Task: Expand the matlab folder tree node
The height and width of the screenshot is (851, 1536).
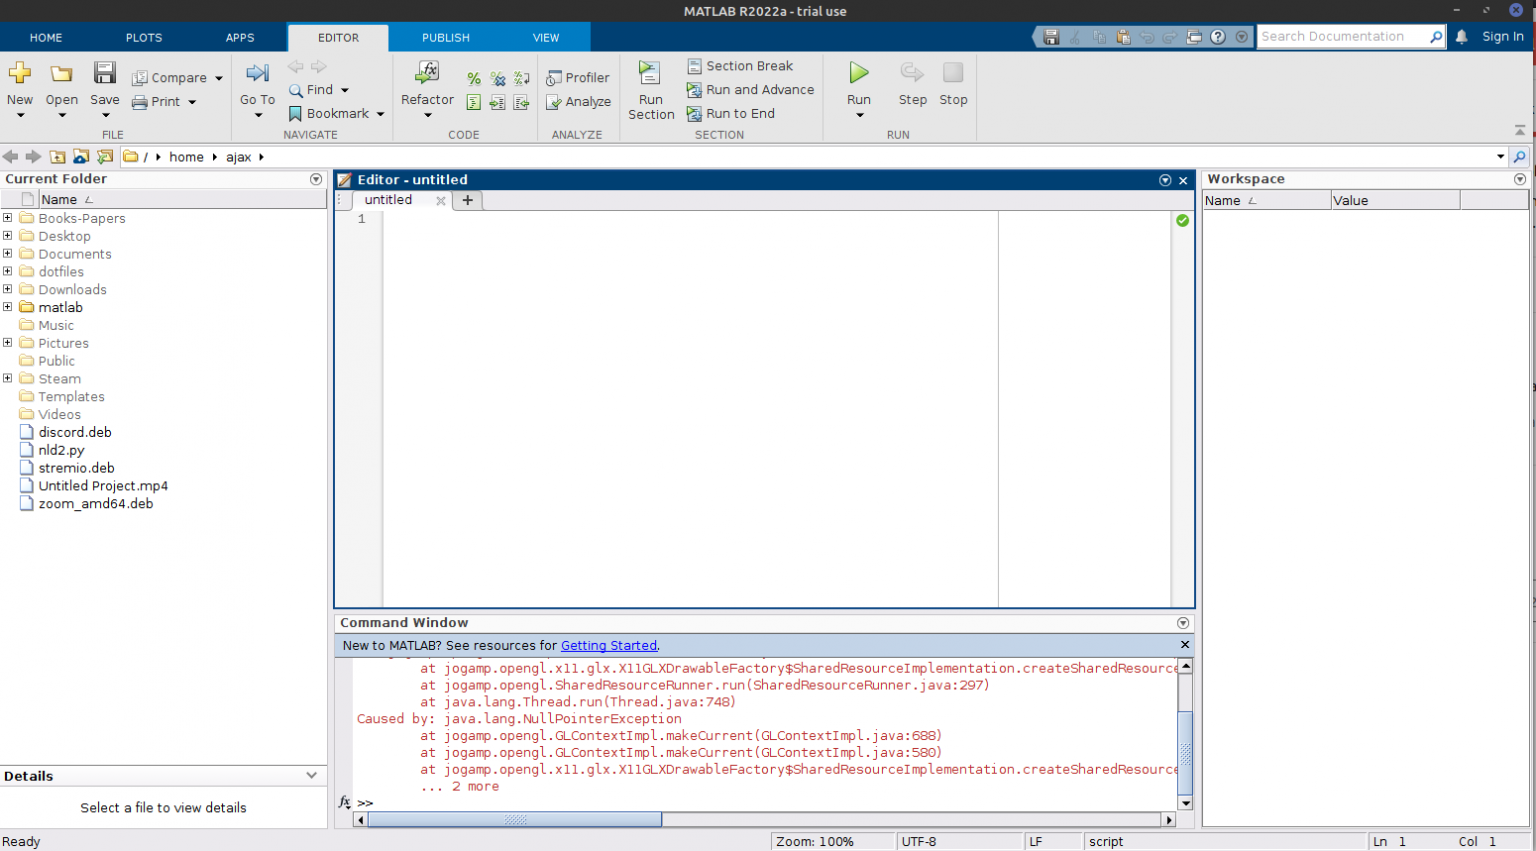Action: 8,307
